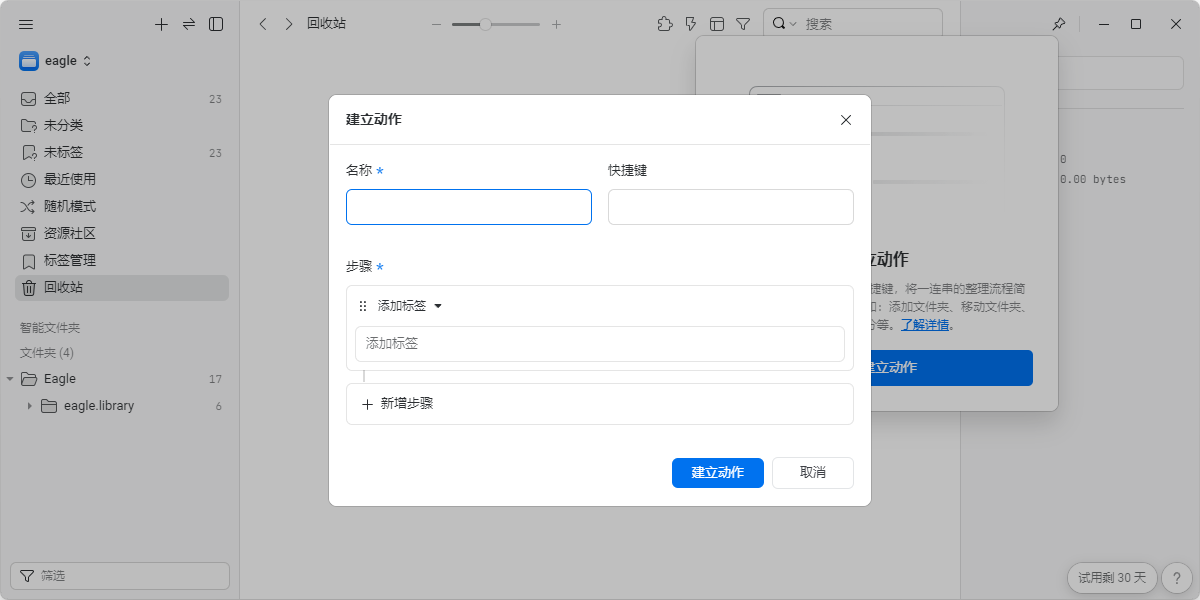Open the 添加标签 step type dropdown

410,306
